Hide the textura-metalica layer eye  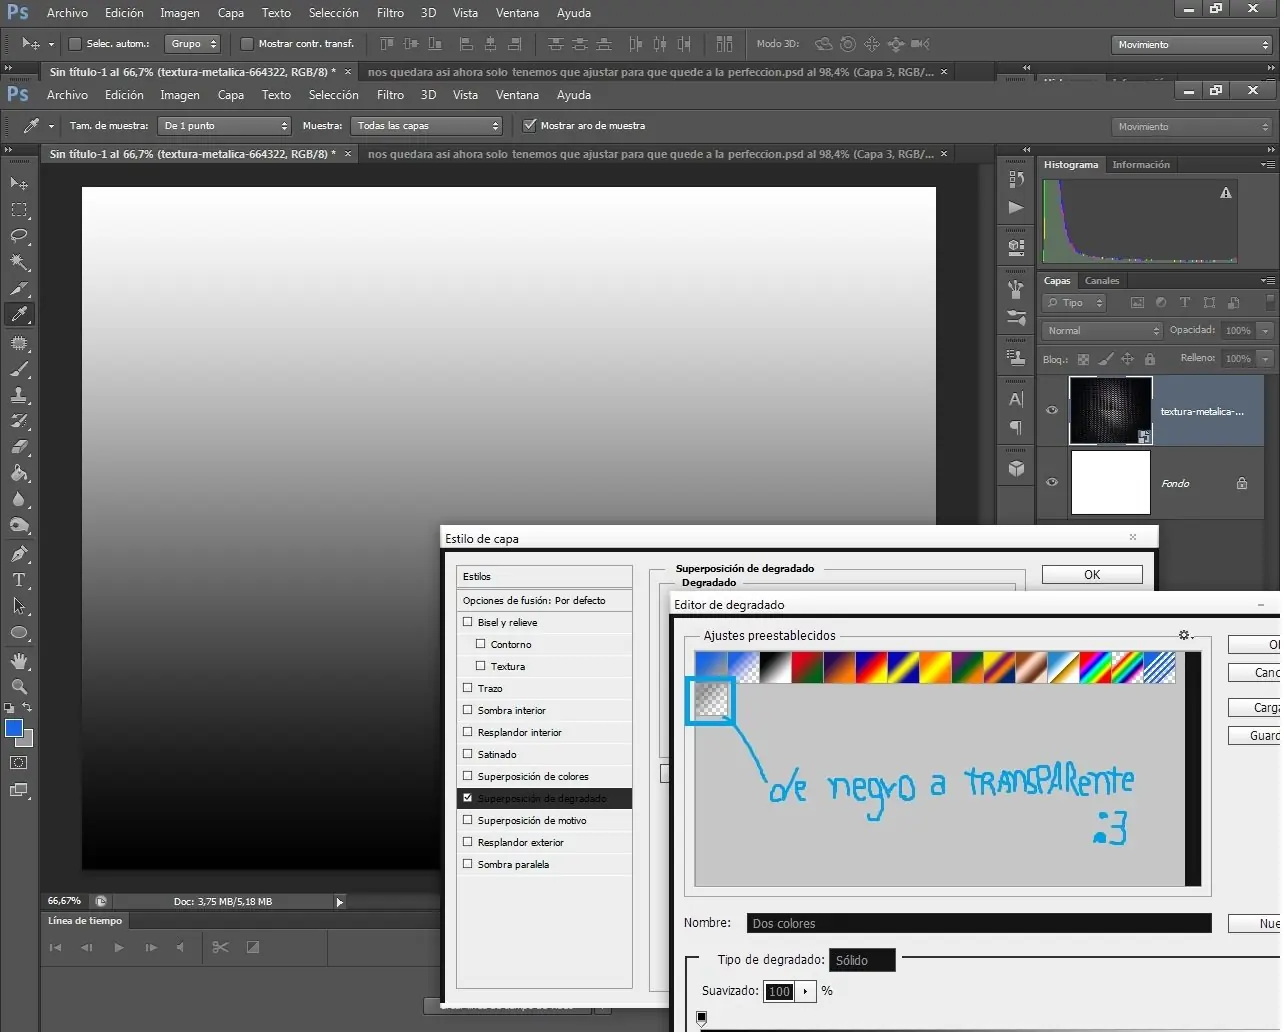tap(1051, 410)
